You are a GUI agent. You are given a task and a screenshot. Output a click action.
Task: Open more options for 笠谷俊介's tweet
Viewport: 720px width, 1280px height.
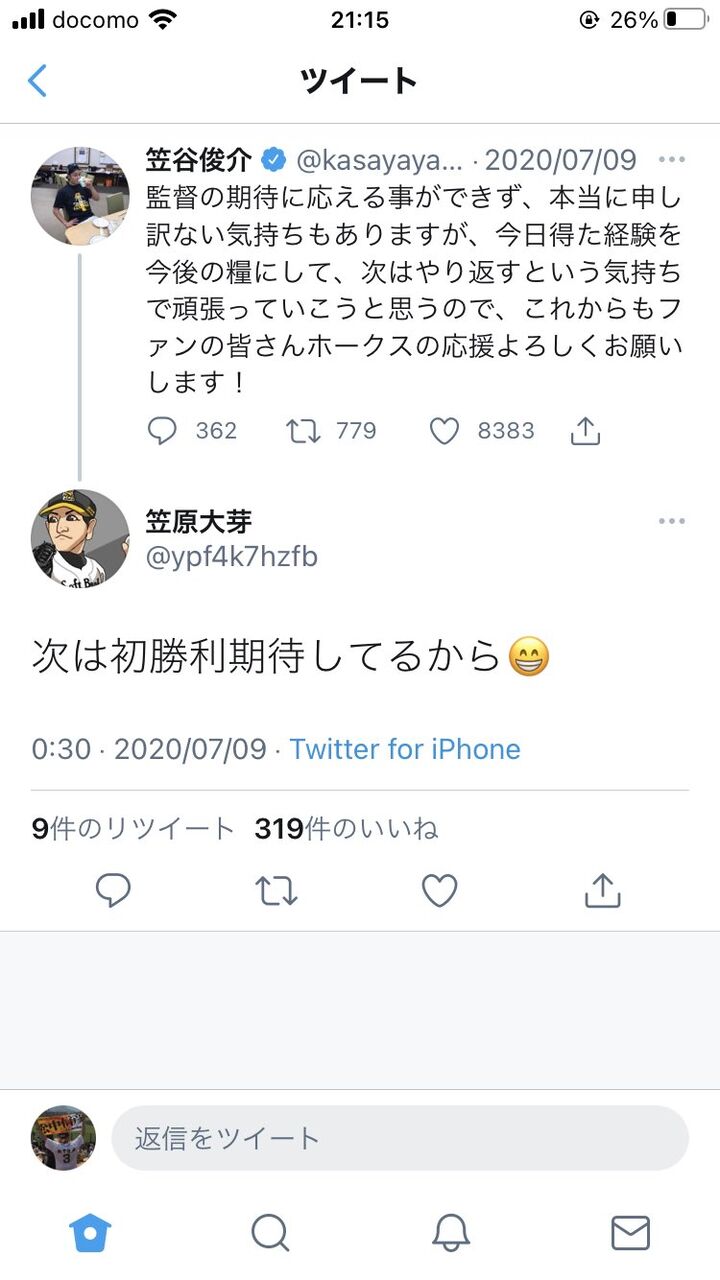672,160
